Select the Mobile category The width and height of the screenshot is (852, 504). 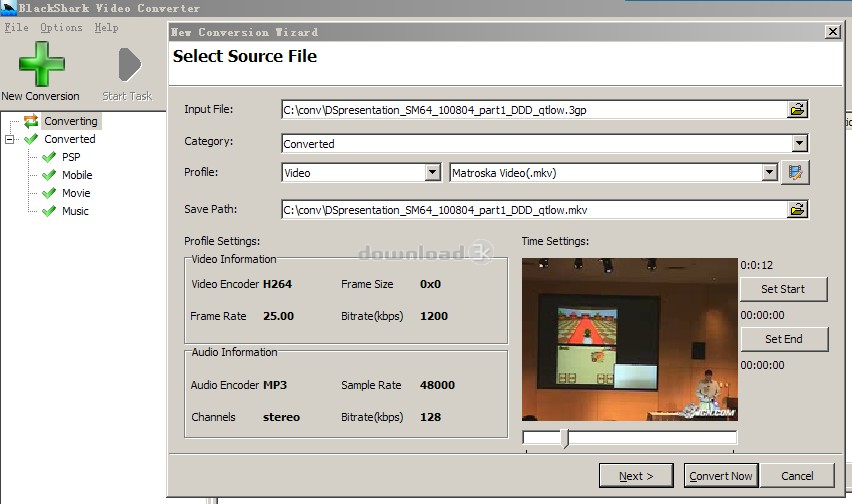click(x=77, y=175)
